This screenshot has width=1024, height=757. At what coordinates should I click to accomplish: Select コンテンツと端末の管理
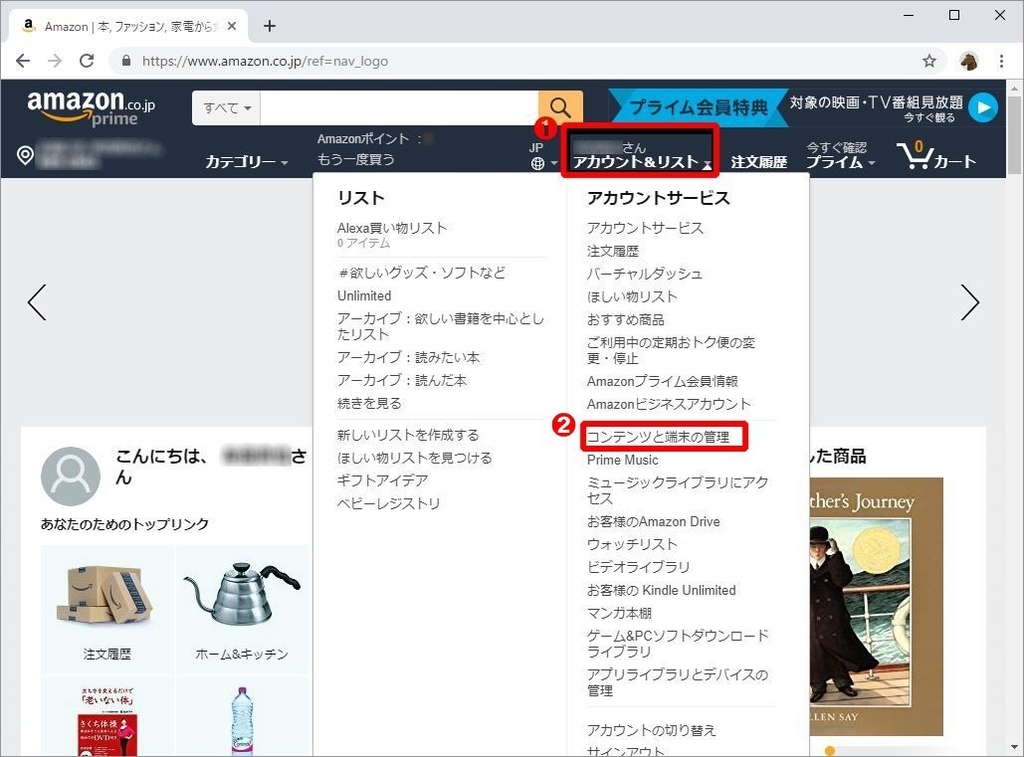point(658,437)
